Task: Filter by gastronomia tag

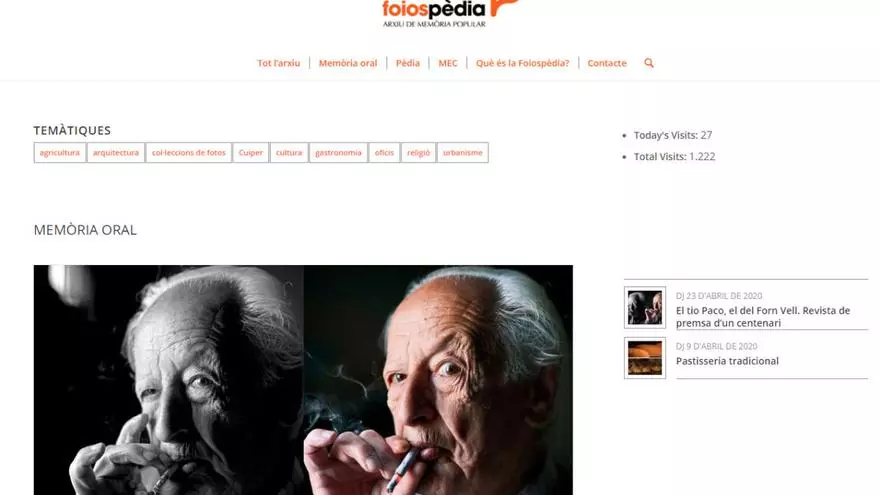Action: [338, 153]
